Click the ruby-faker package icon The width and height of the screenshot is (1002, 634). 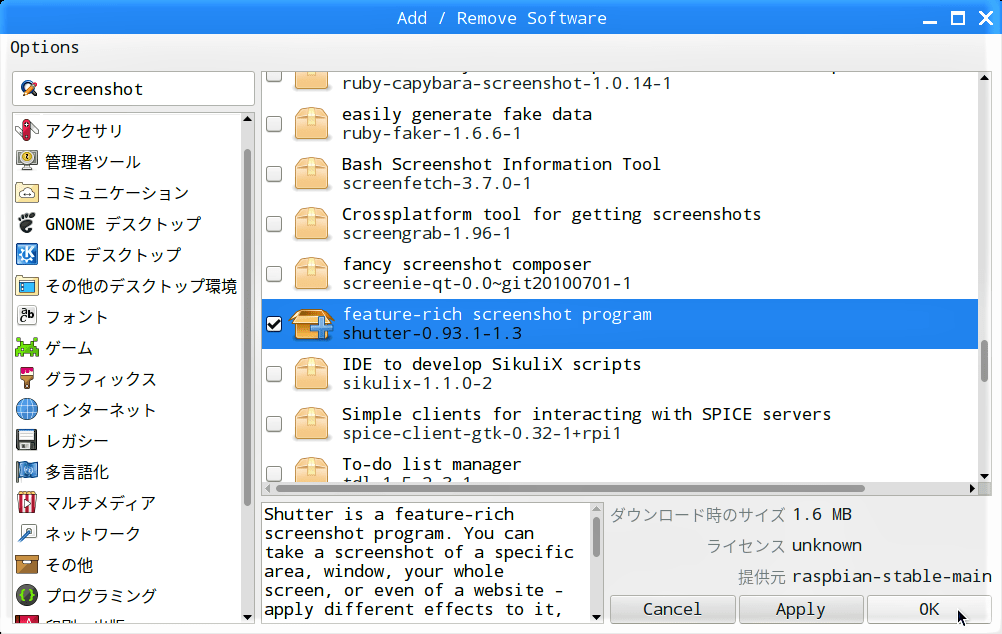(312, 123)
